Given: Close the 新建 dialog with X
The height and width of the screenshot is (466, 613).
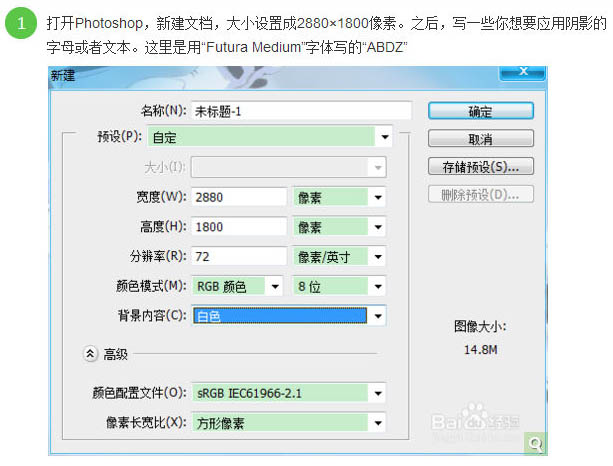Looking at the screenshot, I should click(522, 72).
